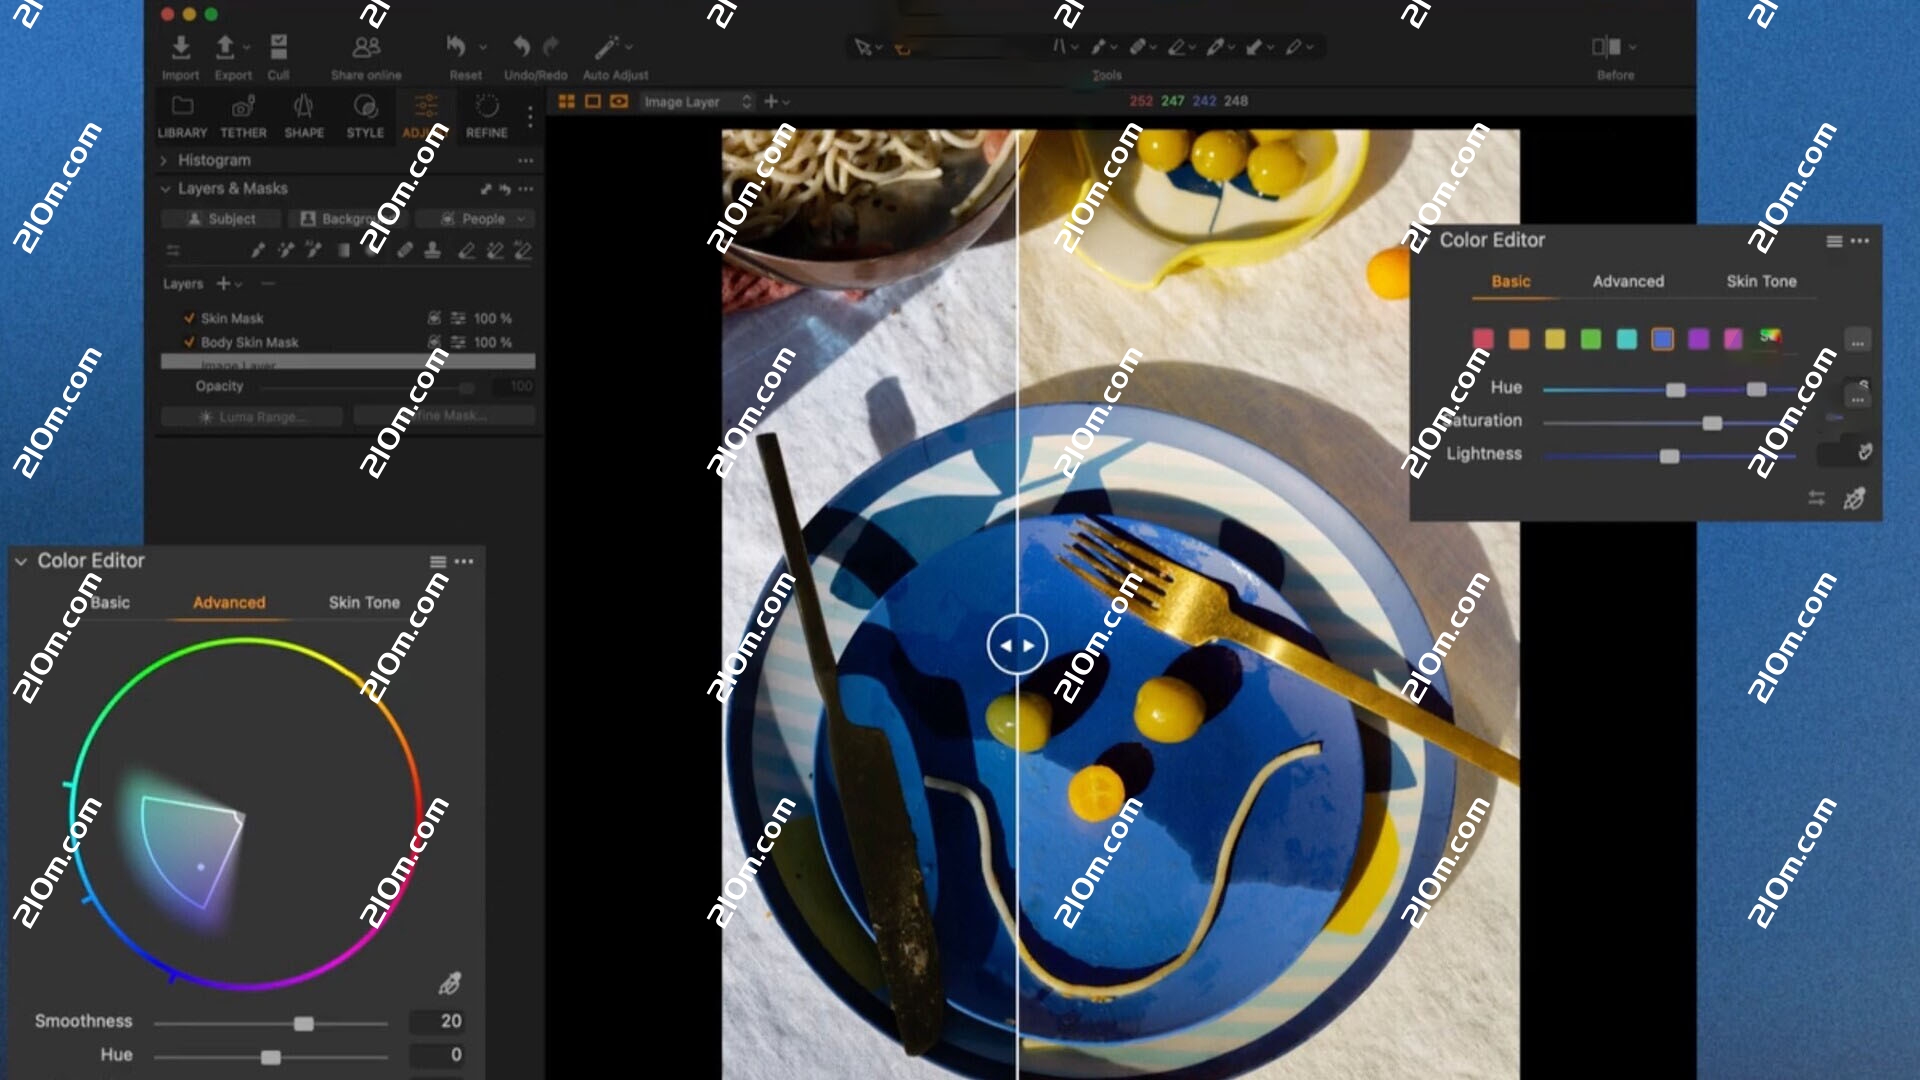Open the Image Layer dropdown above the viewer
This screenshot has width=1920, height=1080.
(698, 101)
